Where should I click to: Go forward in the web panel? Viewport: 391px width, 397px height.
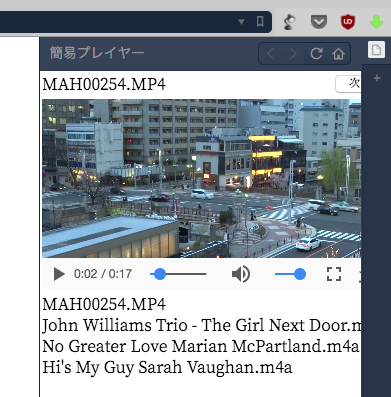pos(293,54)
